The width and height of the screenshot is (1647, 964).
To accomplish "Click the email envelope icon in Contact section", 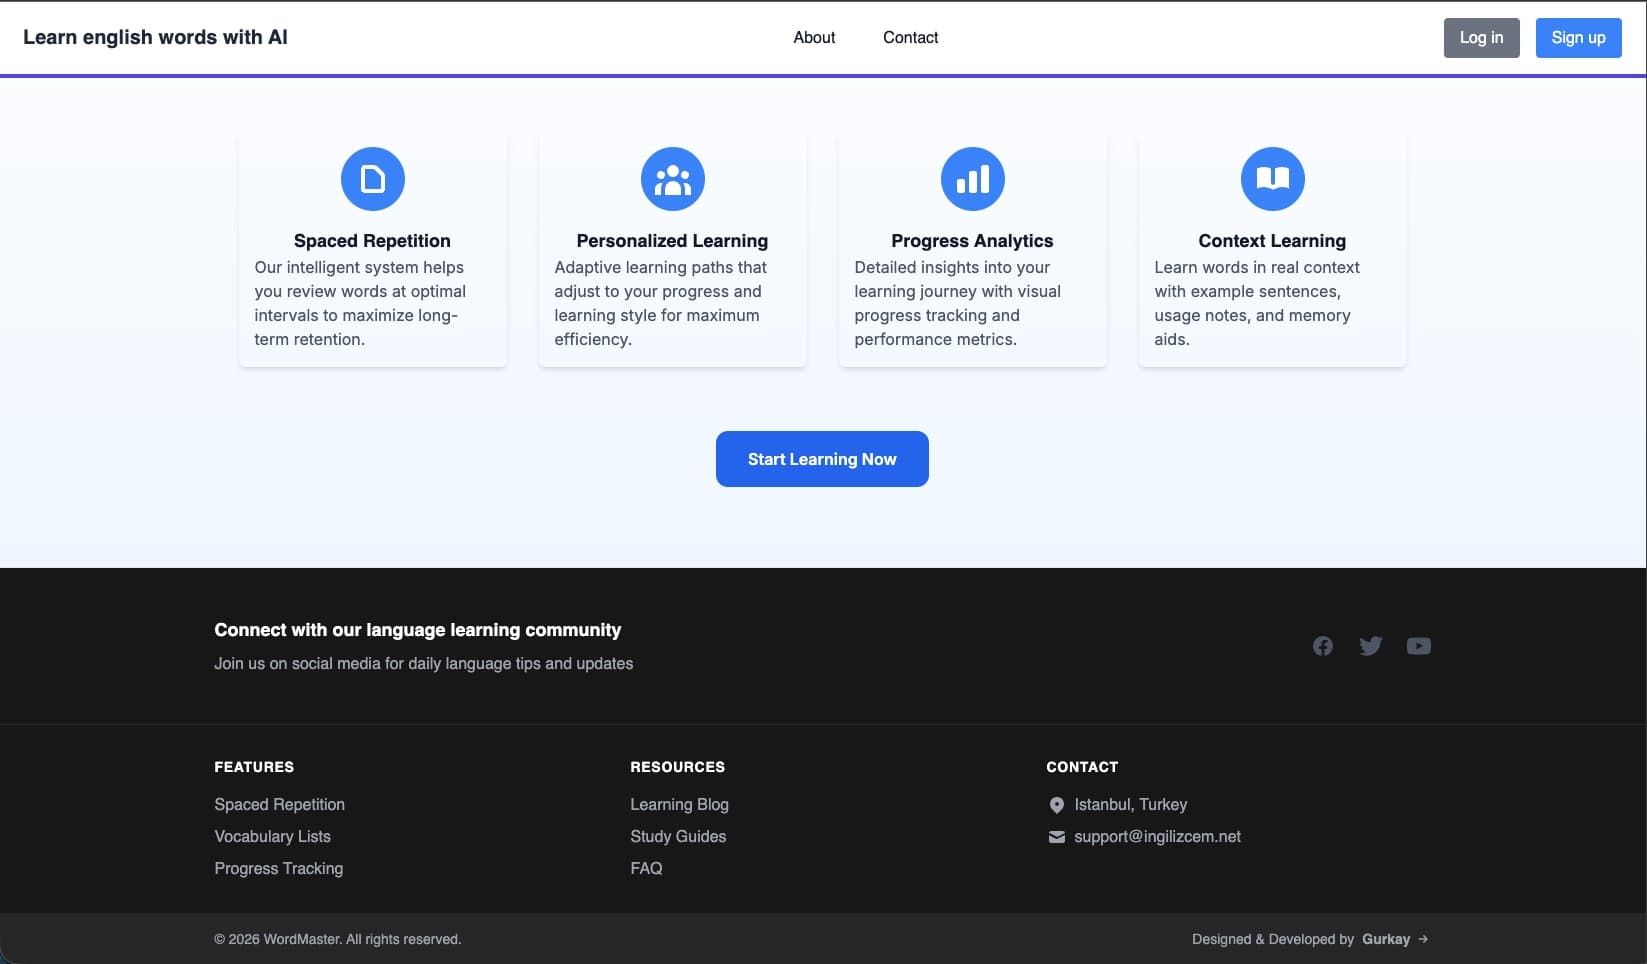I will (x=1056, y=837).
